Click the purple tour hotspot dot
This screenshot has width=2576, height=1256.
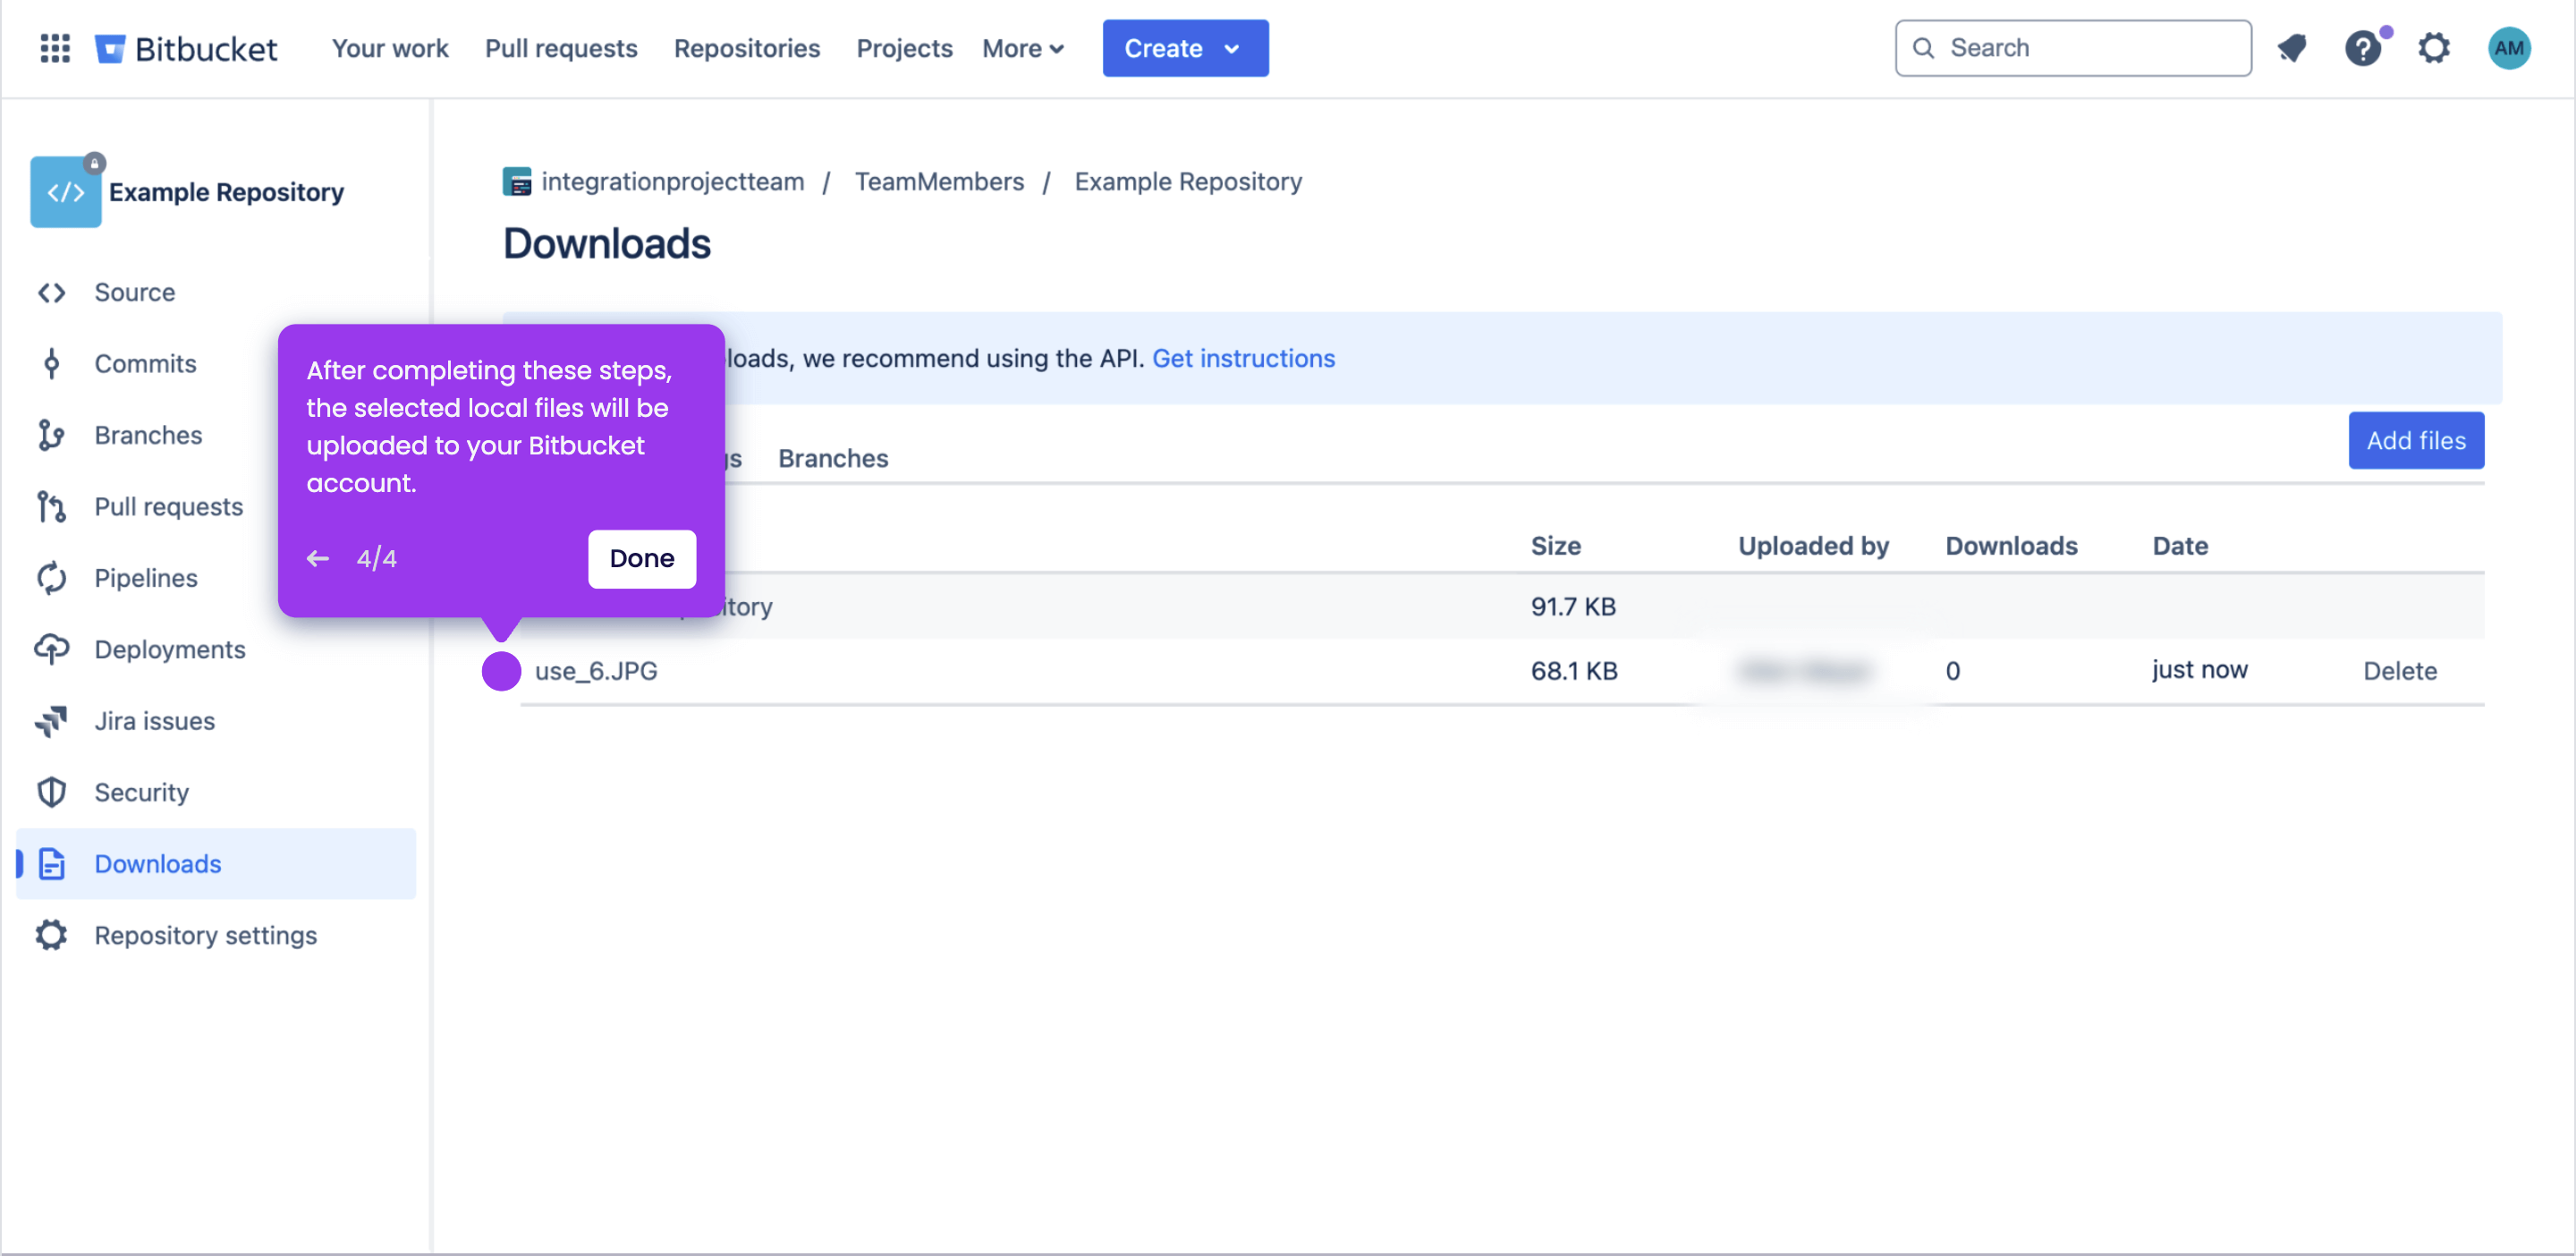[x=501, y=670]
